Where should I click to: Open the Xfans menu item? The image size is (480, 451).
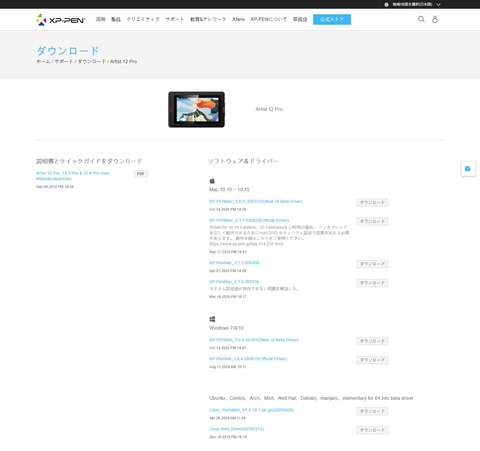coord(238,19)
